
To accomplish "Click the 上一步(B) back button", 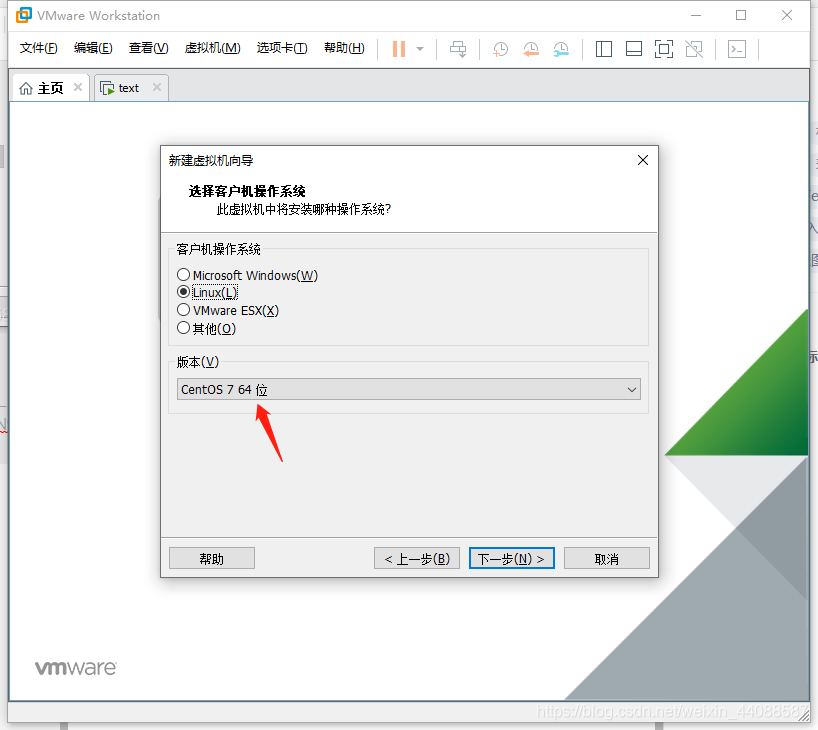I will tap(417, 558).
